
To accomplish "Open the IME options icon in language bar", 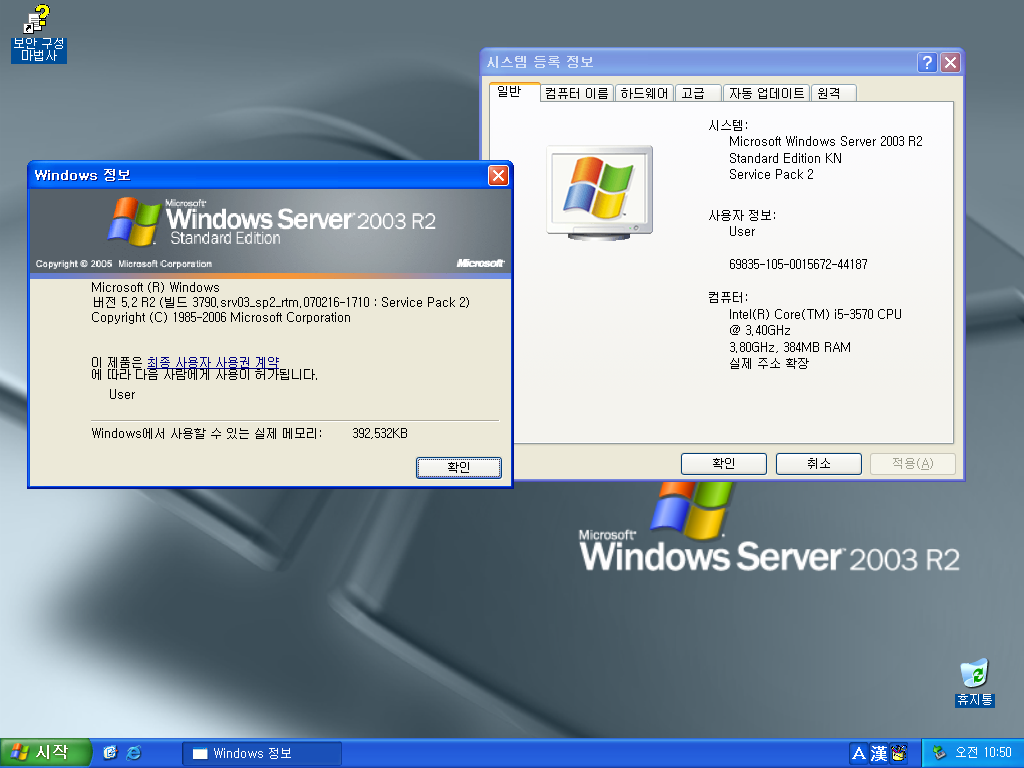I will pyautogui.click(x=899, y=753).
